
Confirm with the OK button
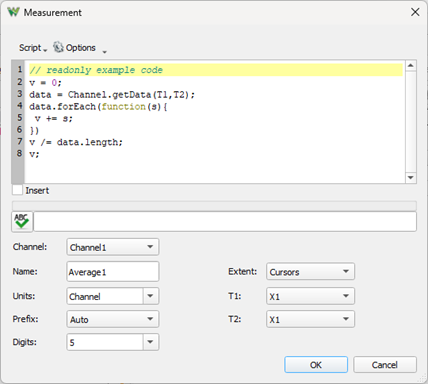point(316,365)
